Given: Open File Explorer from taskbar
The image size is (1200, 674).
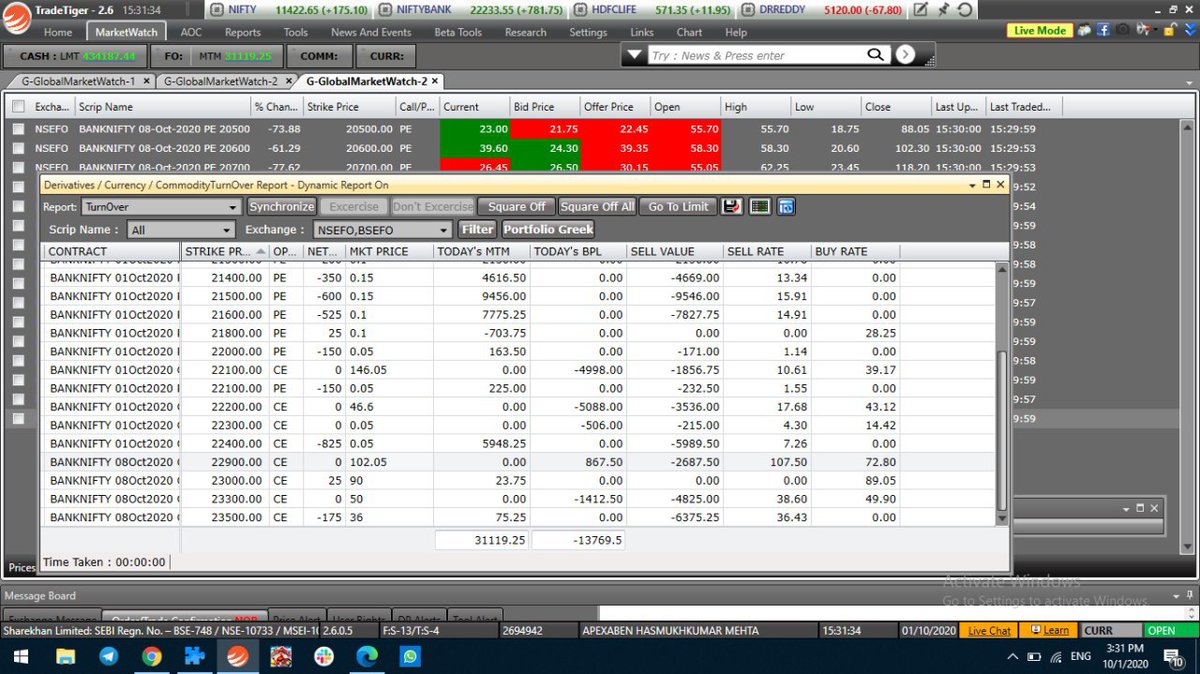Looking at the screenshot, I should coord(65,656).
